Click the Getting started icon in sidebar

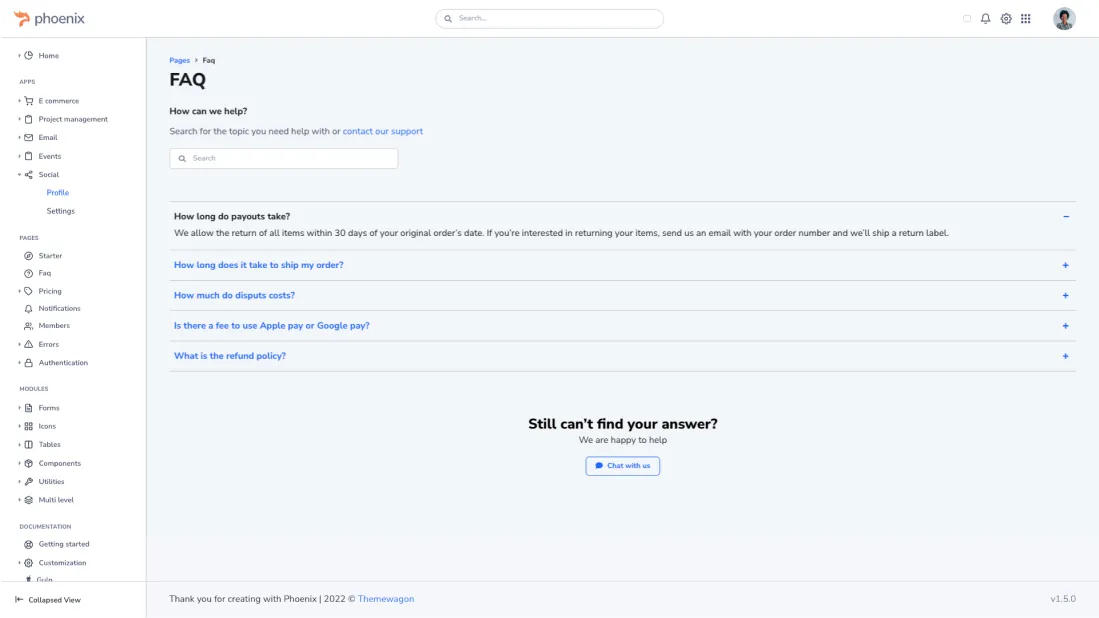click(x=28, y=545)
